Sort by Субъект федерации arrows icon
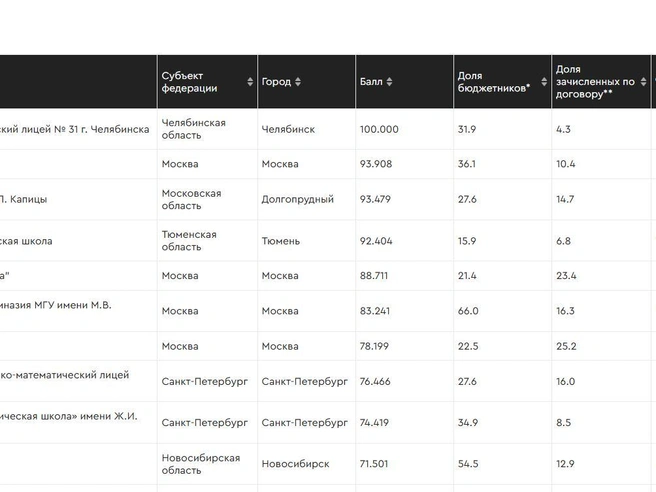The width and height of the screenshot is (656, 492). (250, 82)
